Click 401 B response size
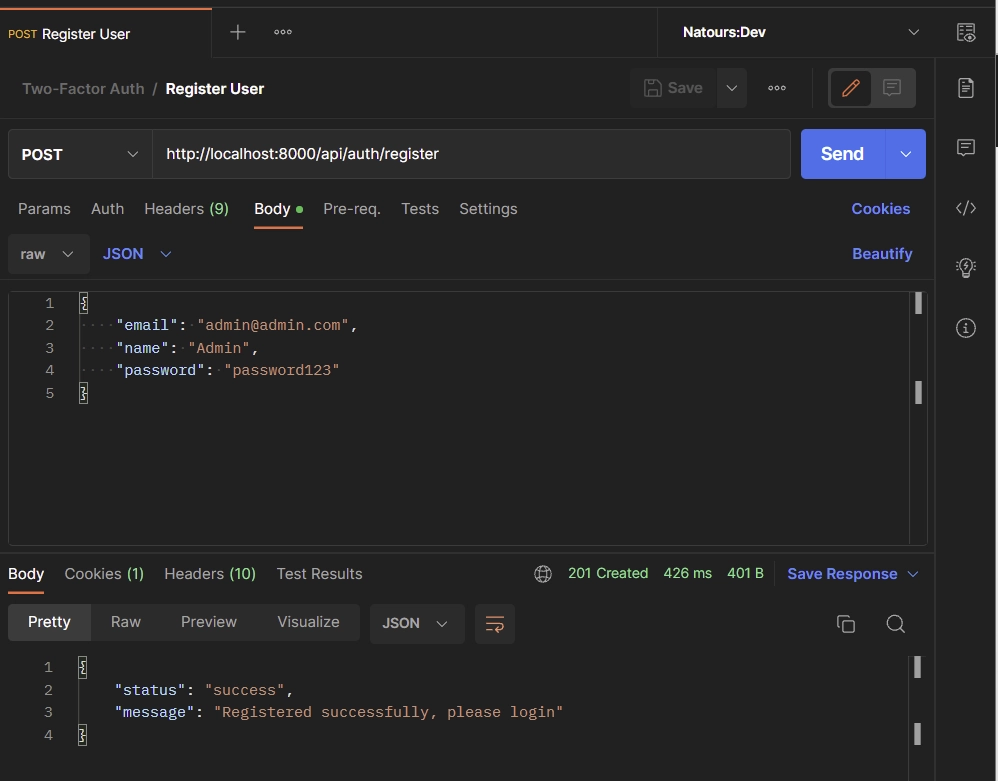 coord(745,573)
